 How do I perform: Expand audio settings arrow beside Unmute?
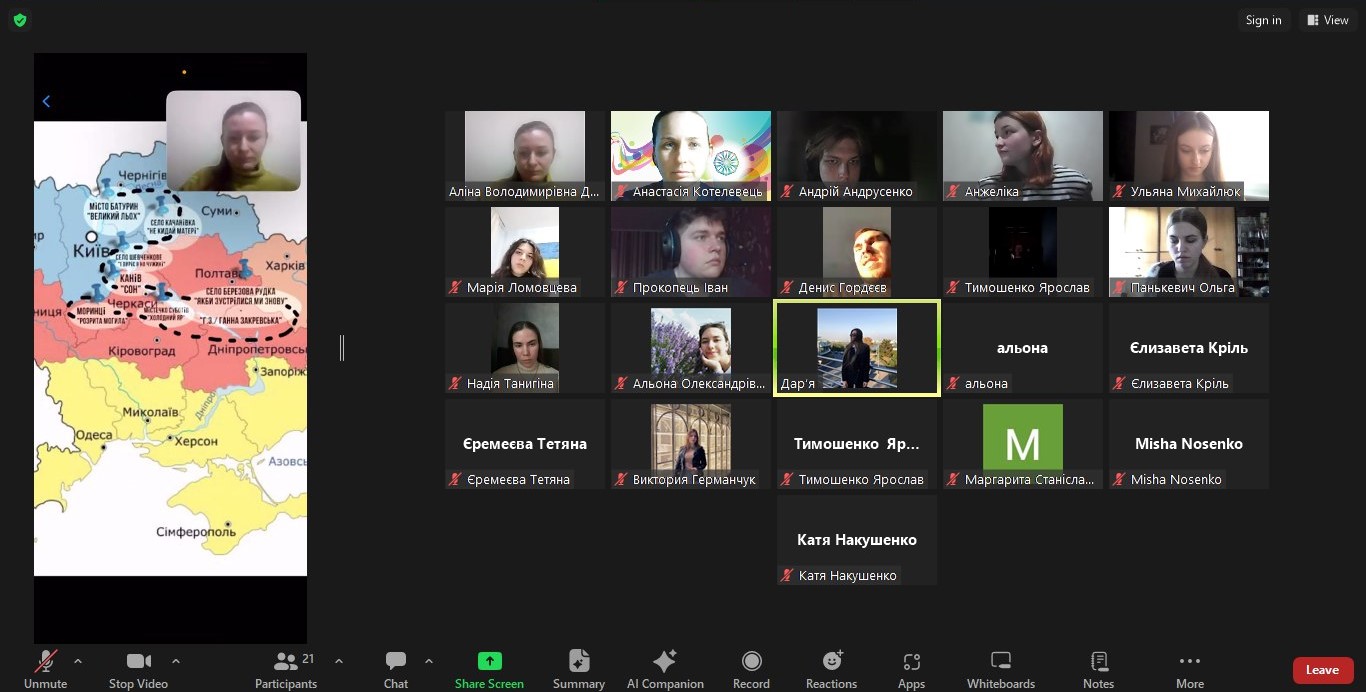78,661
